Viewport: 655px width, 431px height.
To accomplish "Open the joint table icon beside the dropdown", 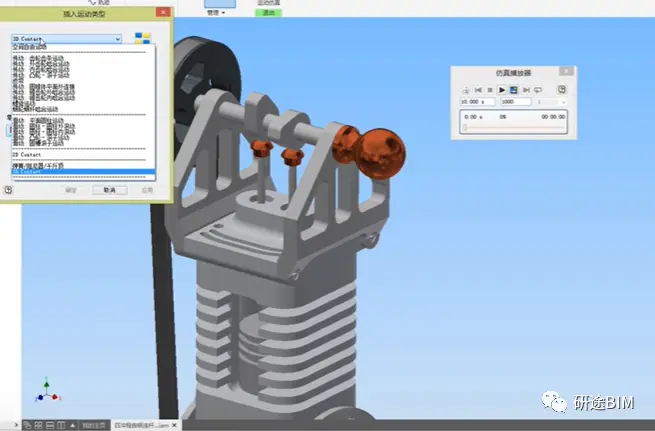I will [142, 38].
